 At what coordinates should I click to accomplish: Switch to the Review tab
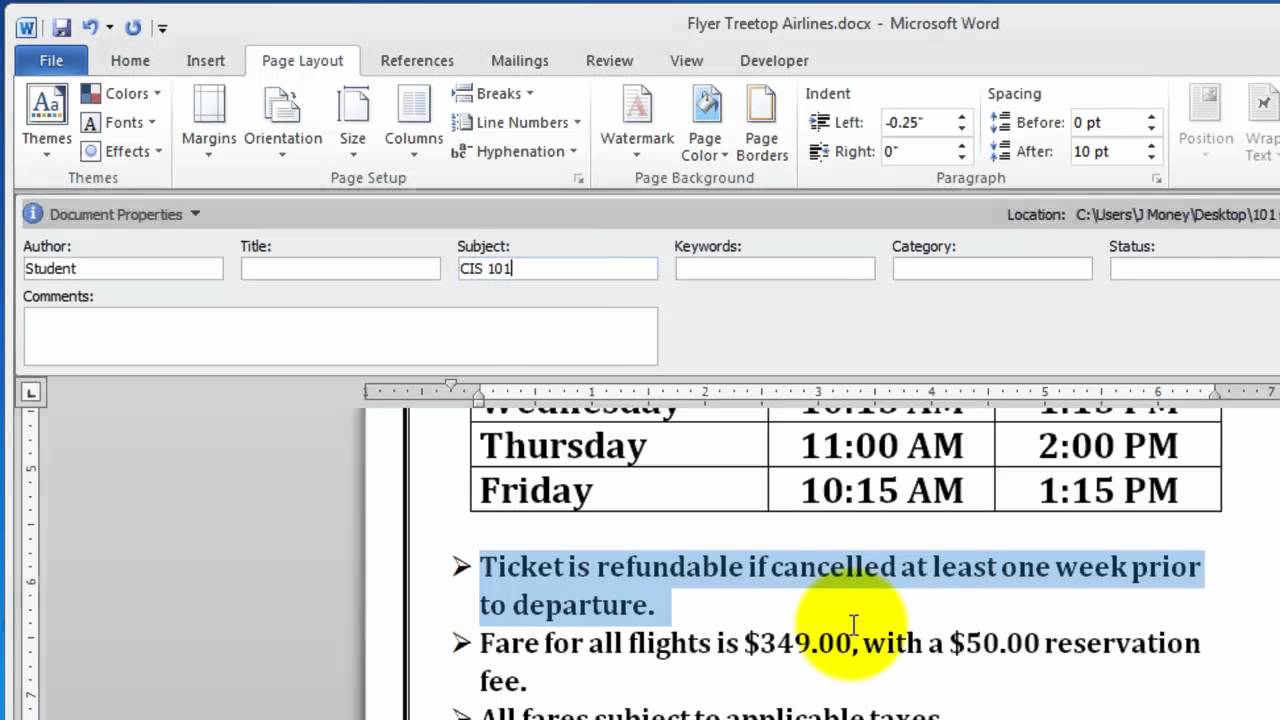click(x=609, y=61)
